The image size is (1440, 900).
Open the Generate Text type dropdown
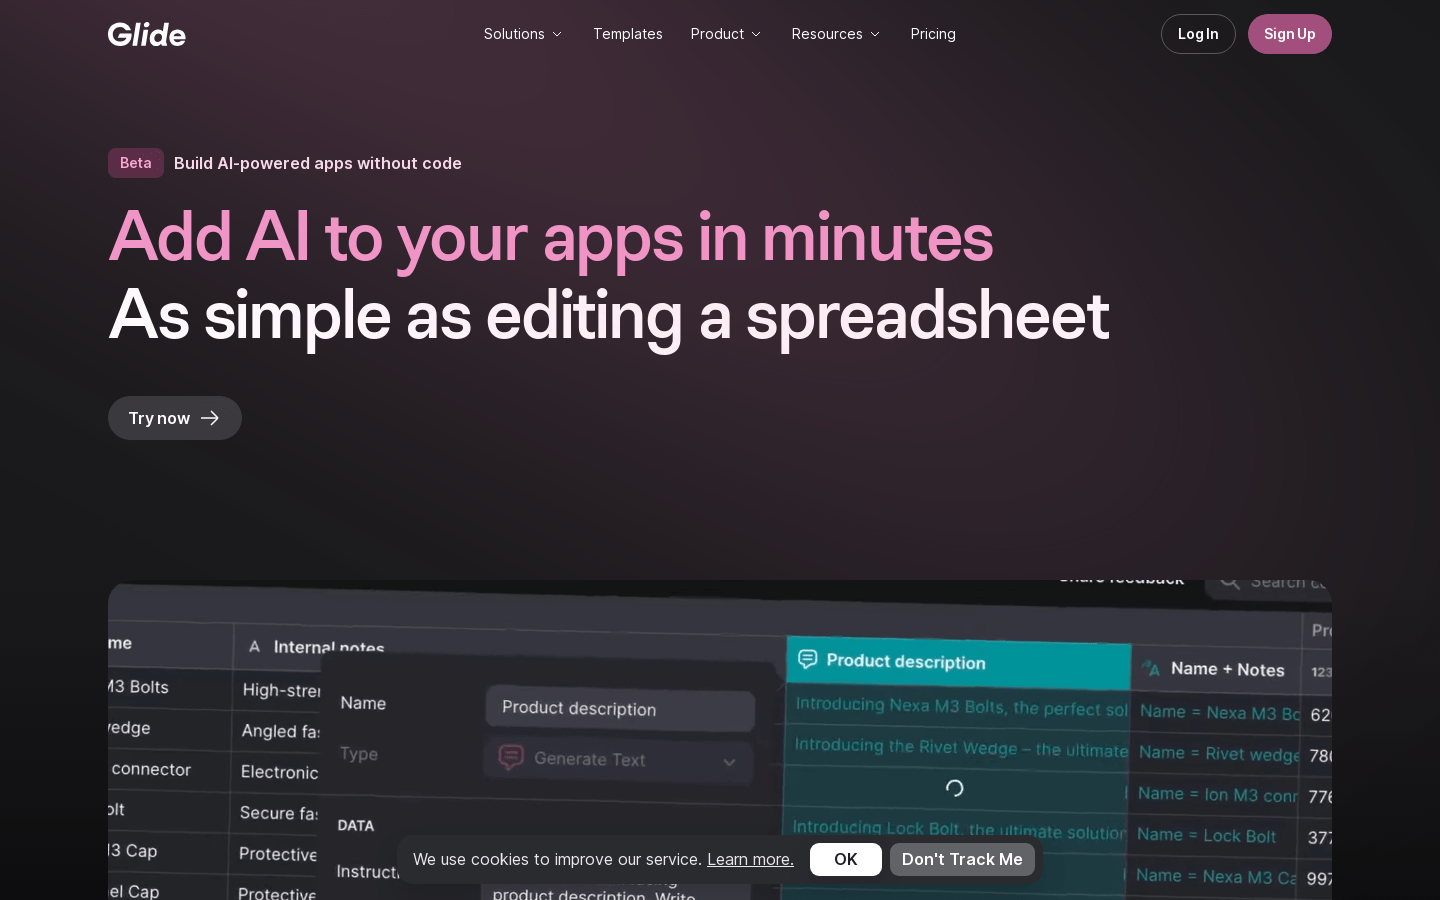(619, 759)
